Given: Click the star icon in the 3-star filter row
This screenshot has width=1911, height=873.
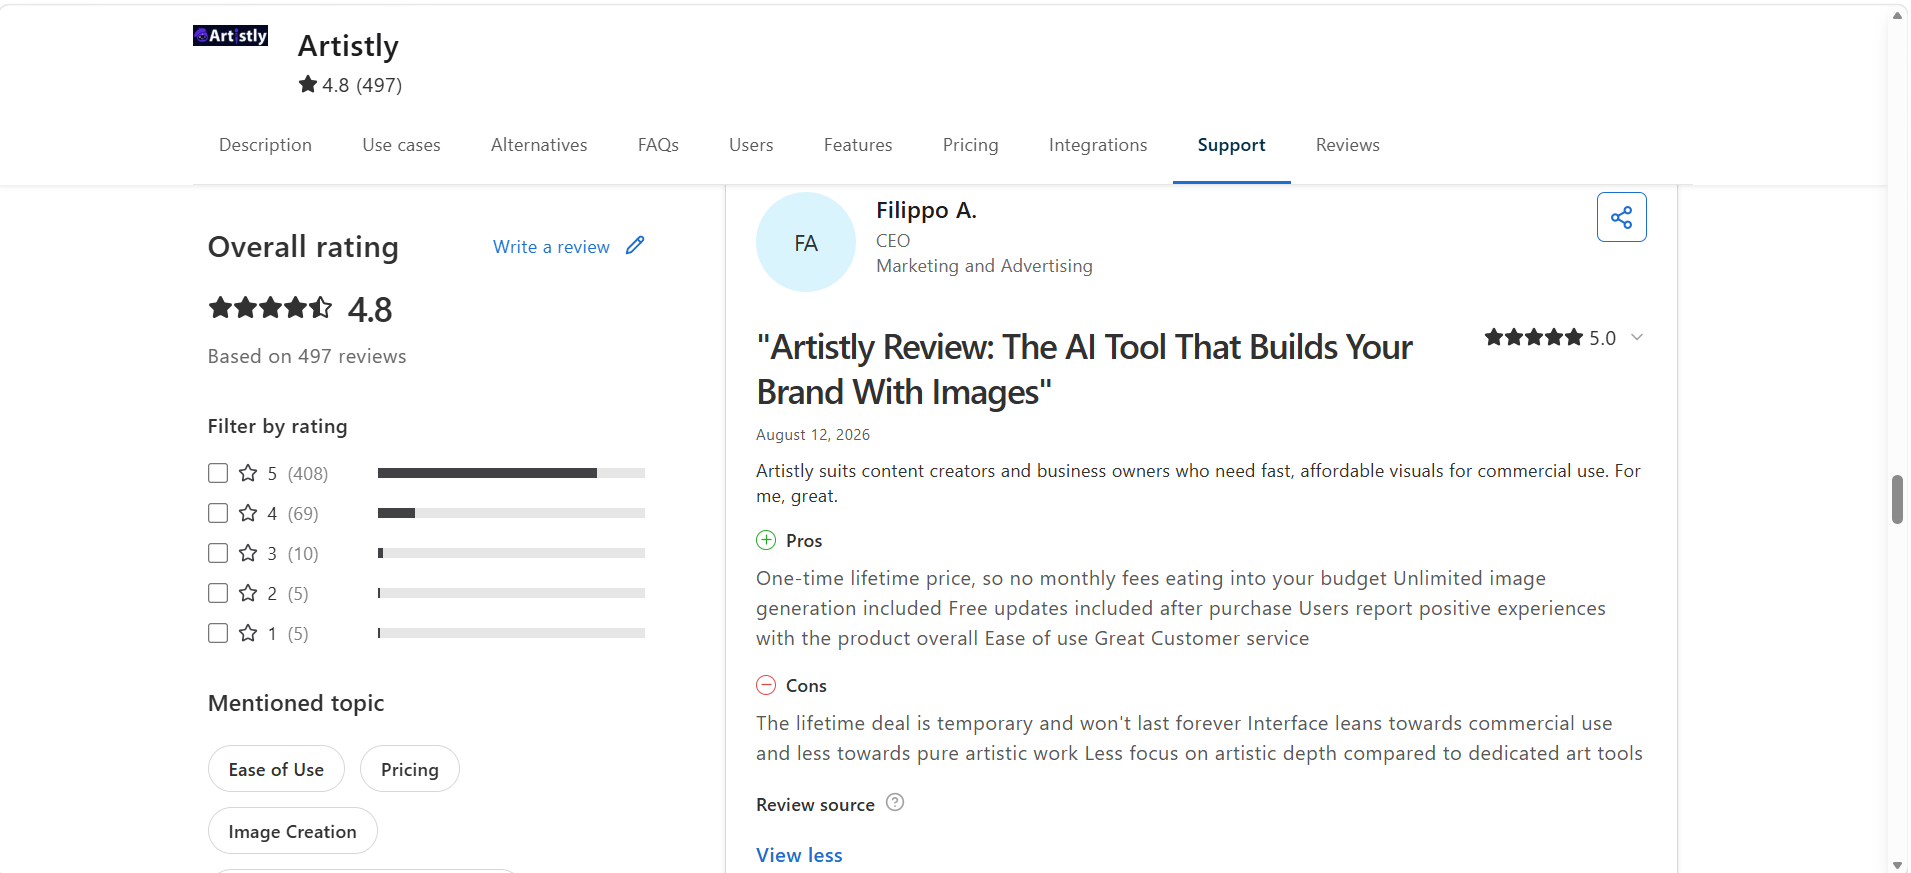Looking at the screenshot, I should (248, 553).
